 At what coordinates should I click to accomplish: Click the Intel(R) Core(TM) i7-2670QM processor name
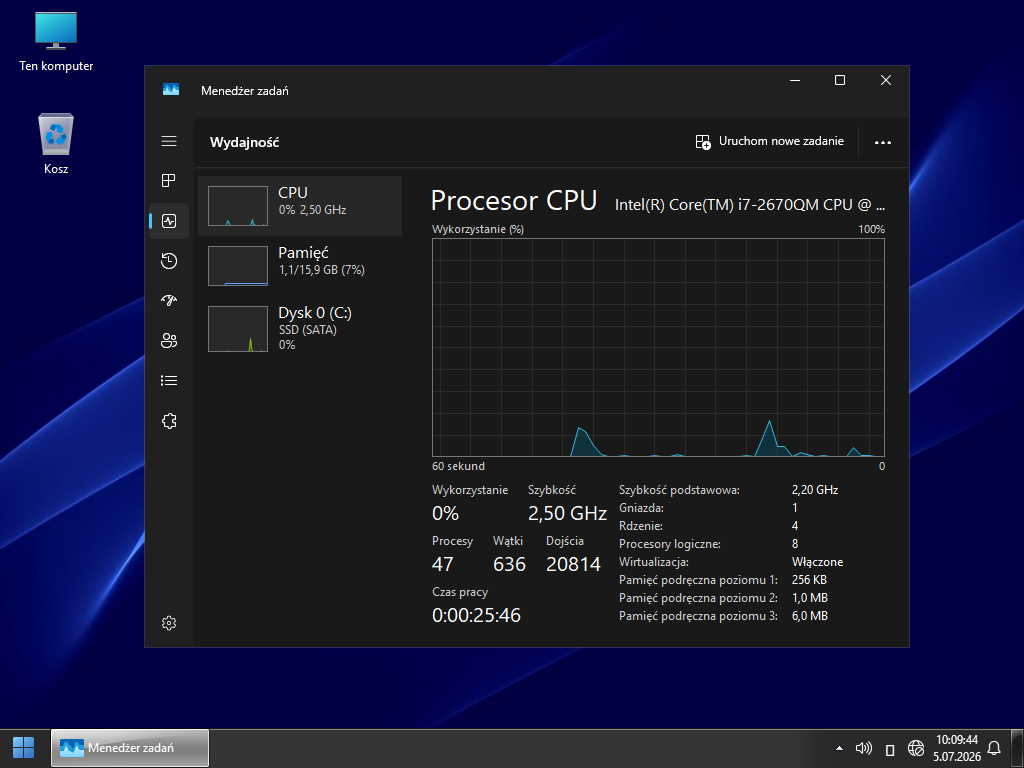tap(750, 205)
